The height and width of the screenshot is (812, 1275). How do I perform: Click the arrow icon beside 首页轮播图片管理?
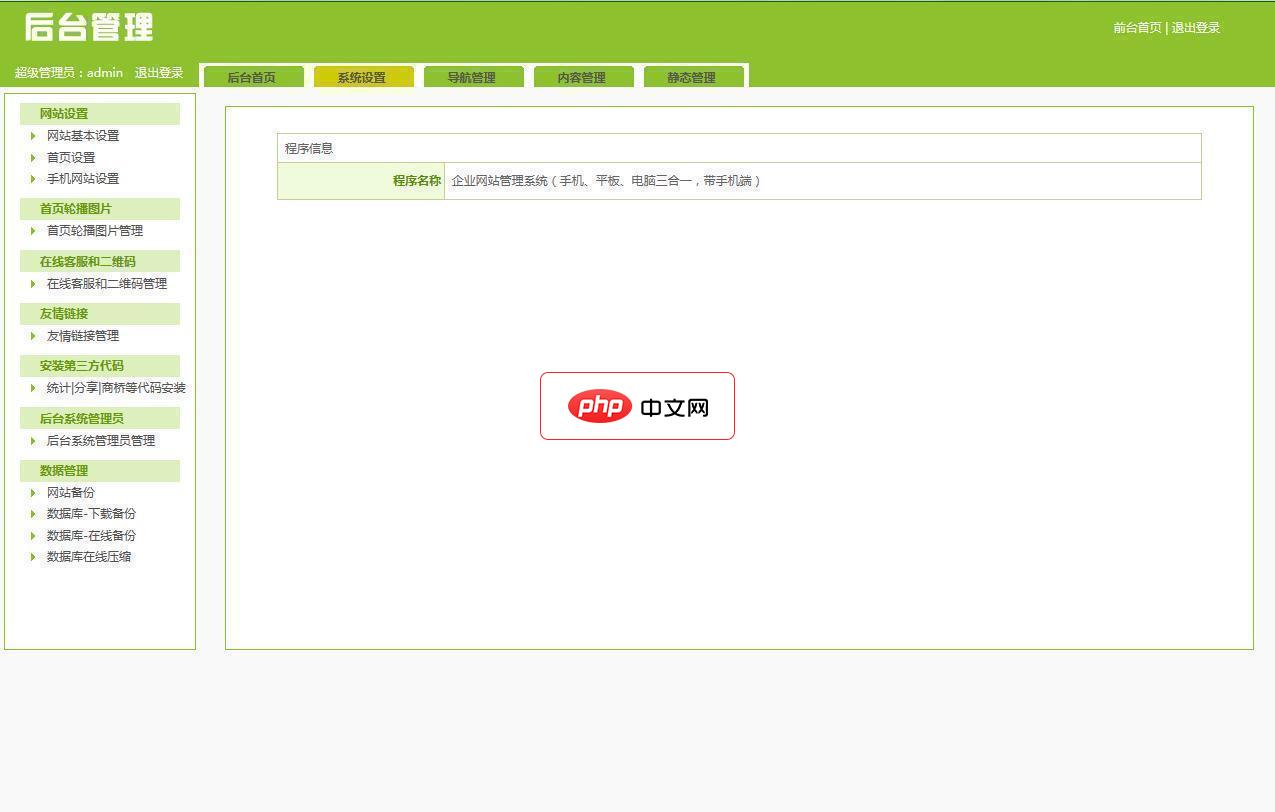[x=33, y=231]
